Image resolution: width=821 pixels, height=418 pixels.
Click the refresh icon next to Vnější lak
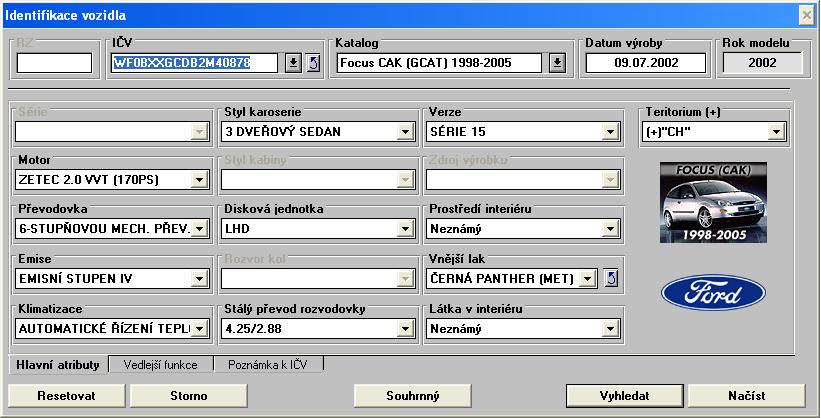(x=612, y=278)
